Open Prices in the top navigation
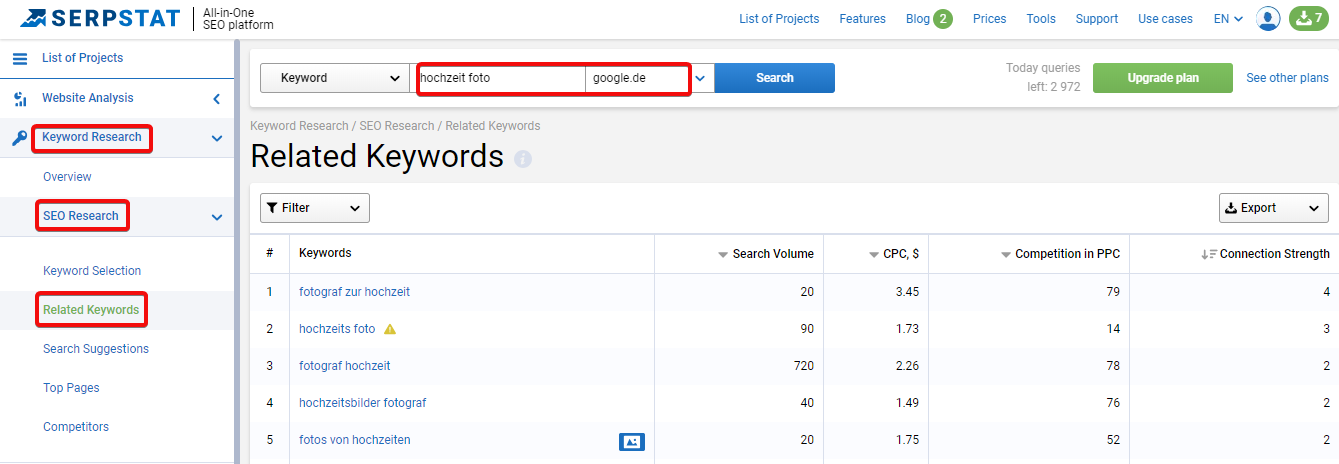The width and height of the screenshot is (1339, 464). coord(989,19)
